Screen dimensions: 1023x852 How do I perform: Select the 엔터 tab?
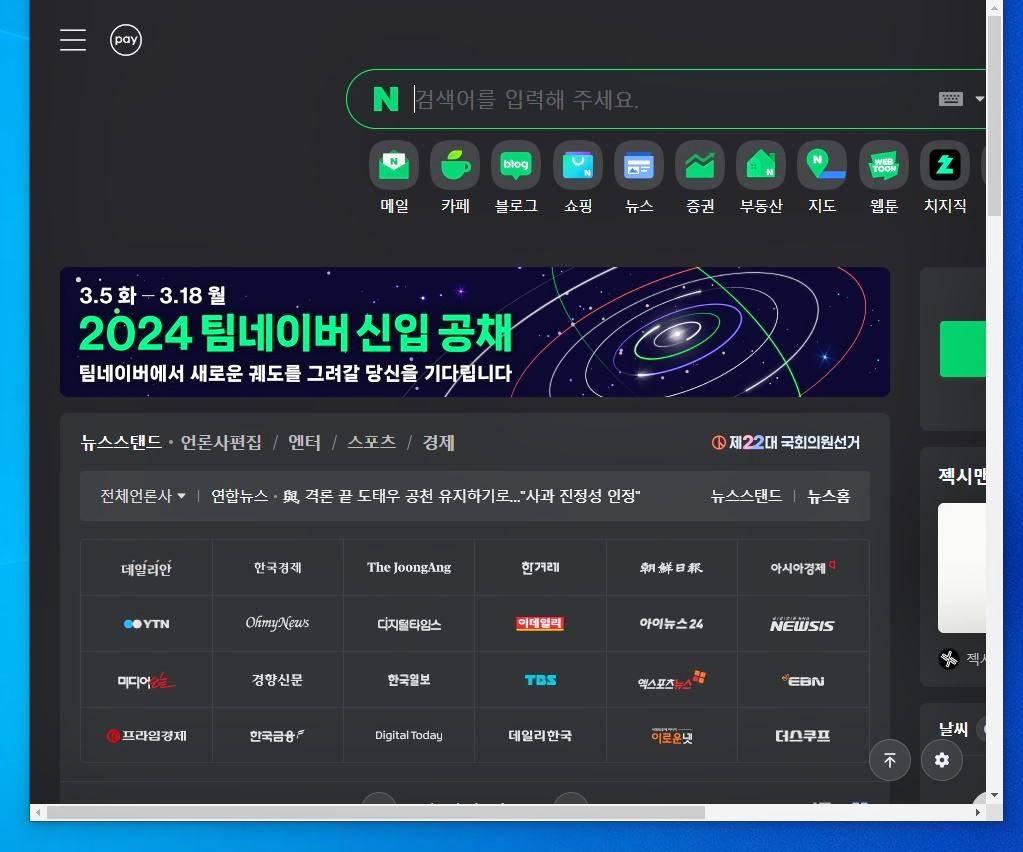tap(305, 442)
